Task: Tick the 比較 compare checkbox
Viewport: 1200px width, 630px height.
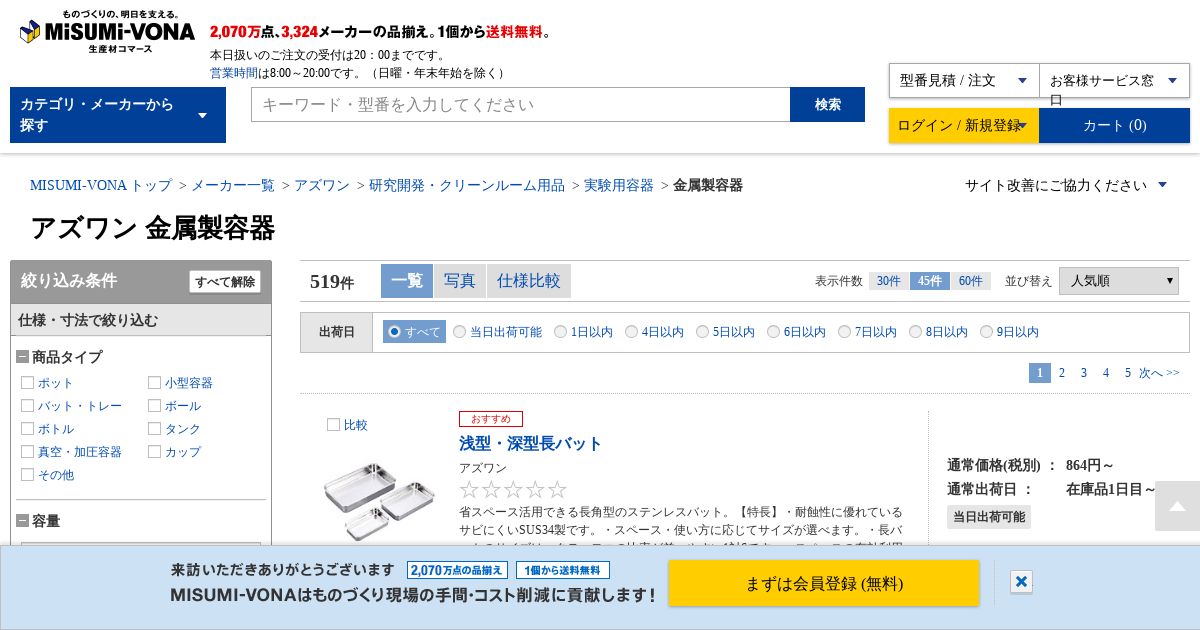Action: pyautogui.click(x=333, y=424)
